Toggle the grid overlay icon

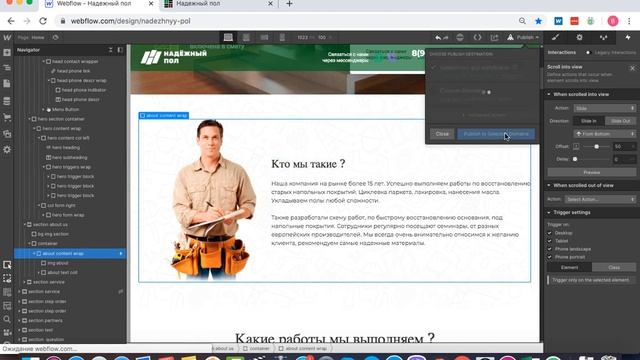coord(7,292)
